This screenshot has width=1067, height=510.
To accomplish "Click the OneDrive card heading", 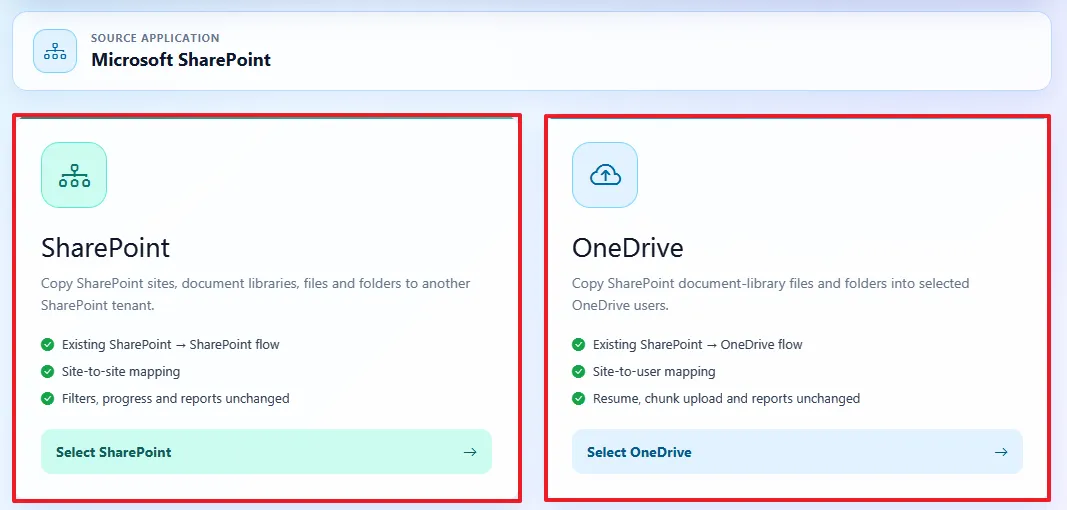I will (x=627, y=249).
